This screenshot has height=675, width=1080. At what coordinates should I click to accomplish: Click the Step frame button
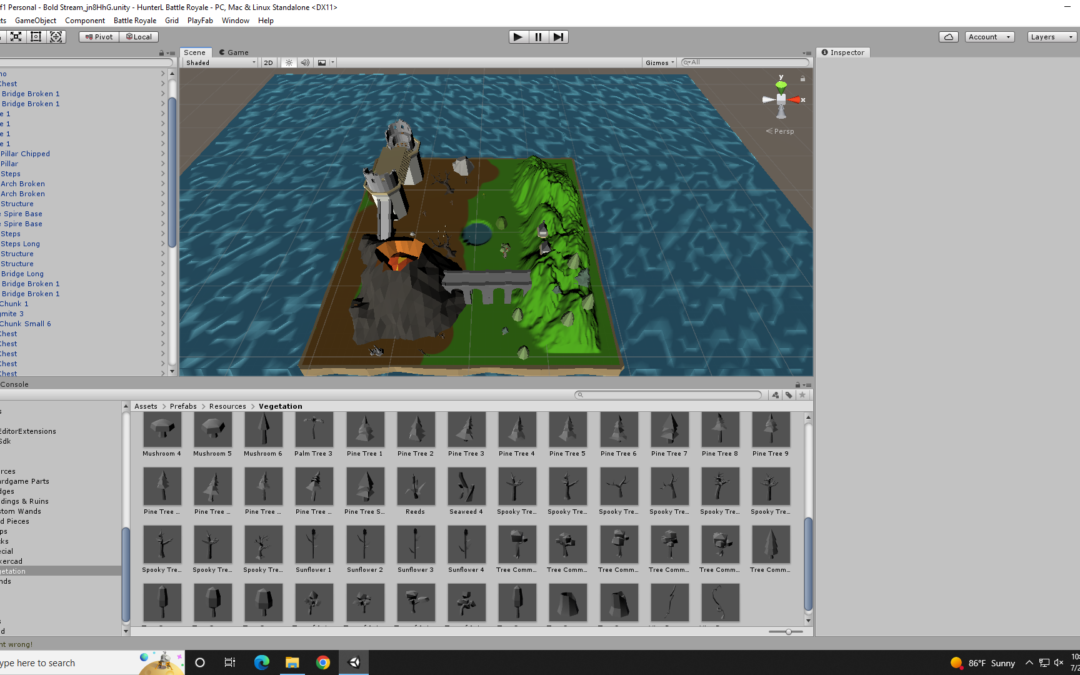tap(559, 37)
